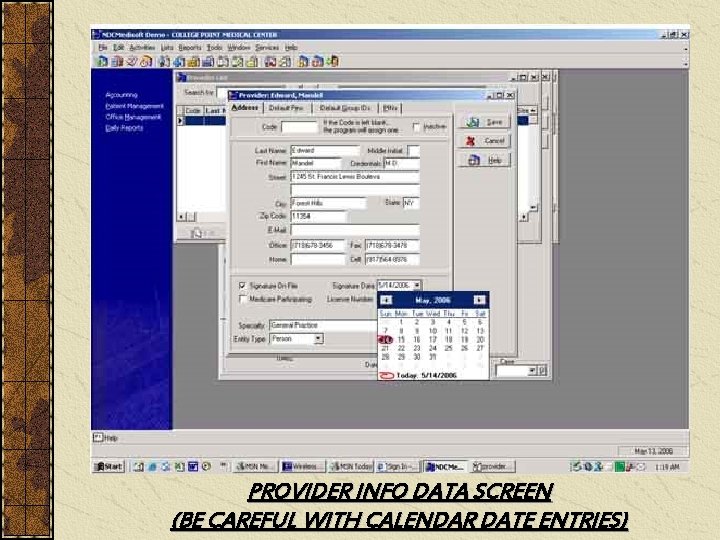Open the first Transaction Entry toolbar icon
This screenshot has width=720, height=540.
(x=101, y=61)
